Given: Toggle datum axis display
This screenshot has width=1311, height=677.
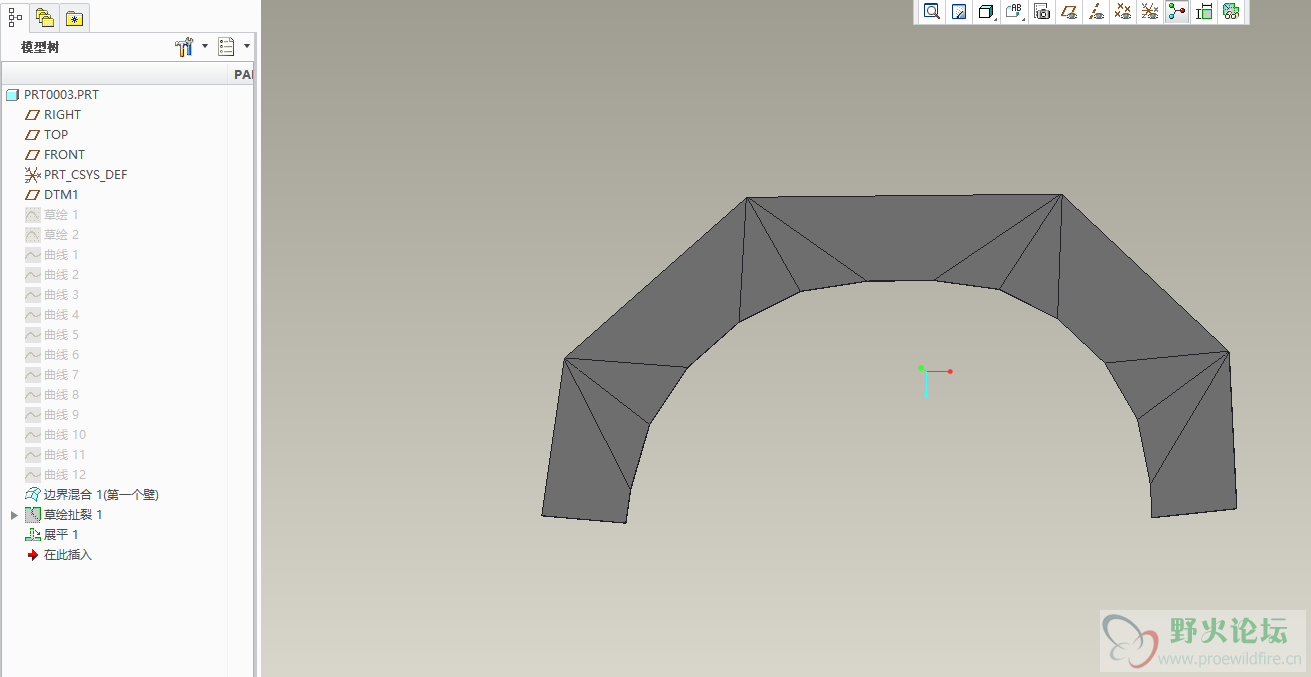Looking at the screenshot, I should point(1096,12).
